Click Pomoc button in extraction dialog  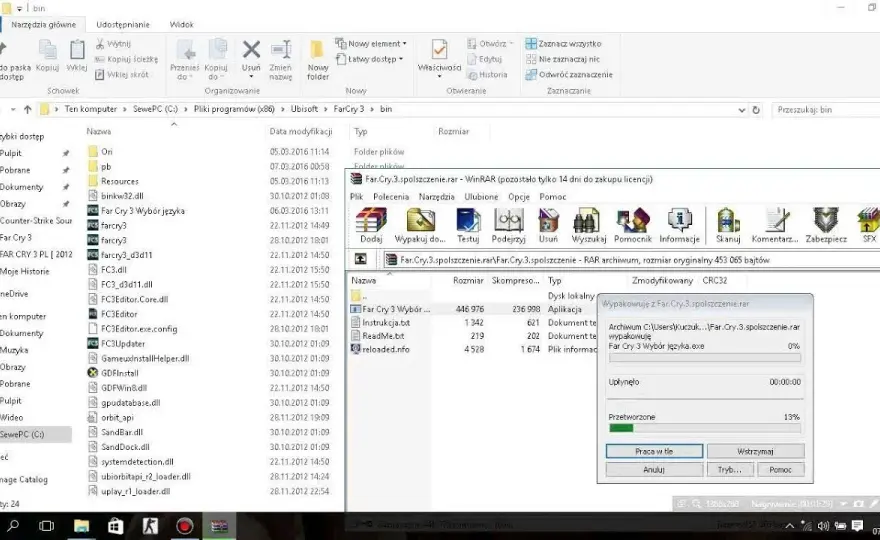click(x=780, y=470)
